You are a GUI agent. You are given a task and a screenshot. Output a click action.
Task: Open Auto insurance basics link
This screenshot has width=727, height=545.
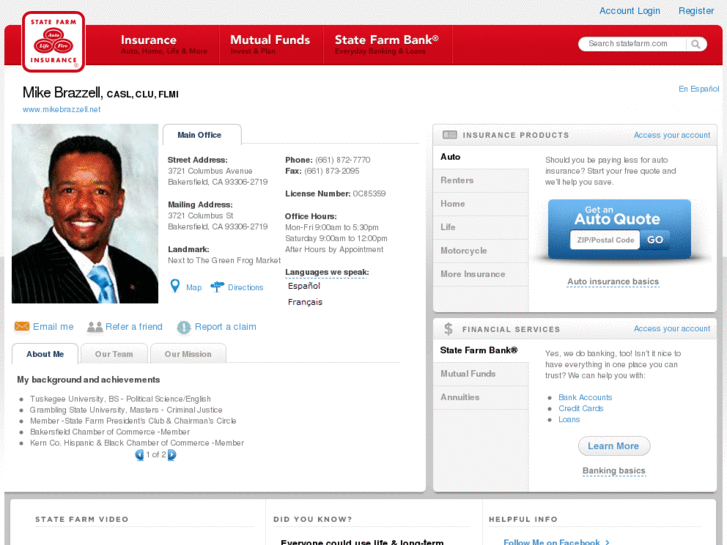[x=613, y=282]
